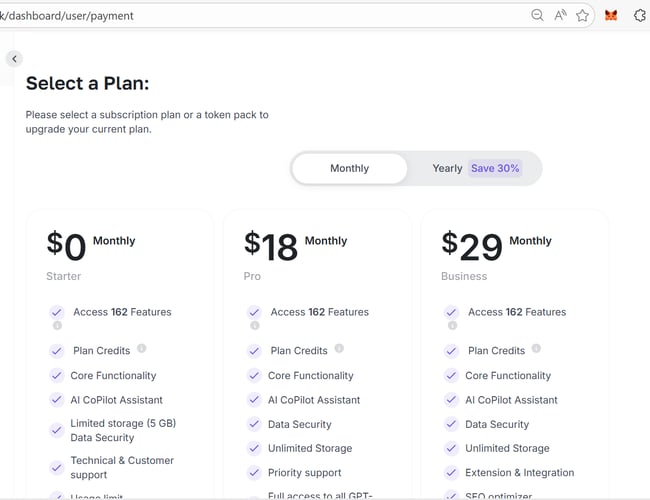Image resolution: width=650 pixels, height=500 pixels.
Task: Click info icon next to Business Plan Credits
Action: pyautogui.click(x=536, y=349)
